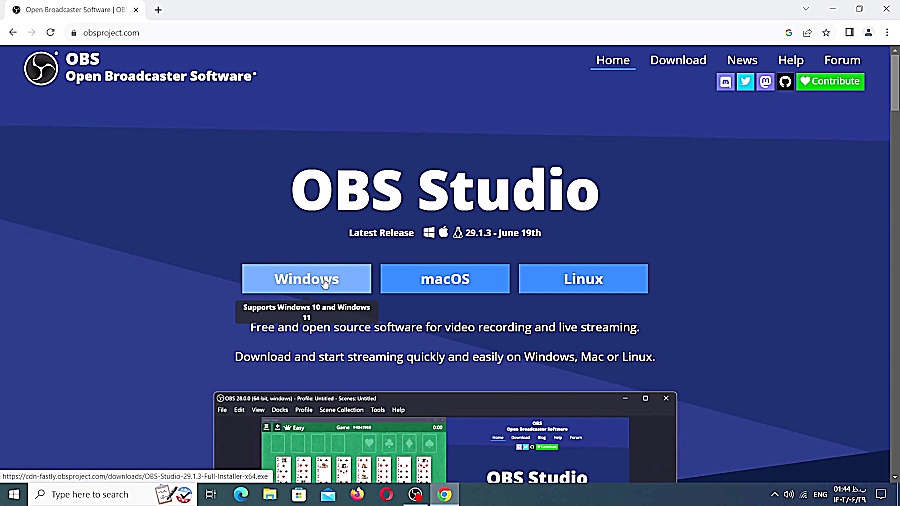Open OBS Studio taskbar icon
The height and width of the screenshot is (506, 900).
click(416, 494)
